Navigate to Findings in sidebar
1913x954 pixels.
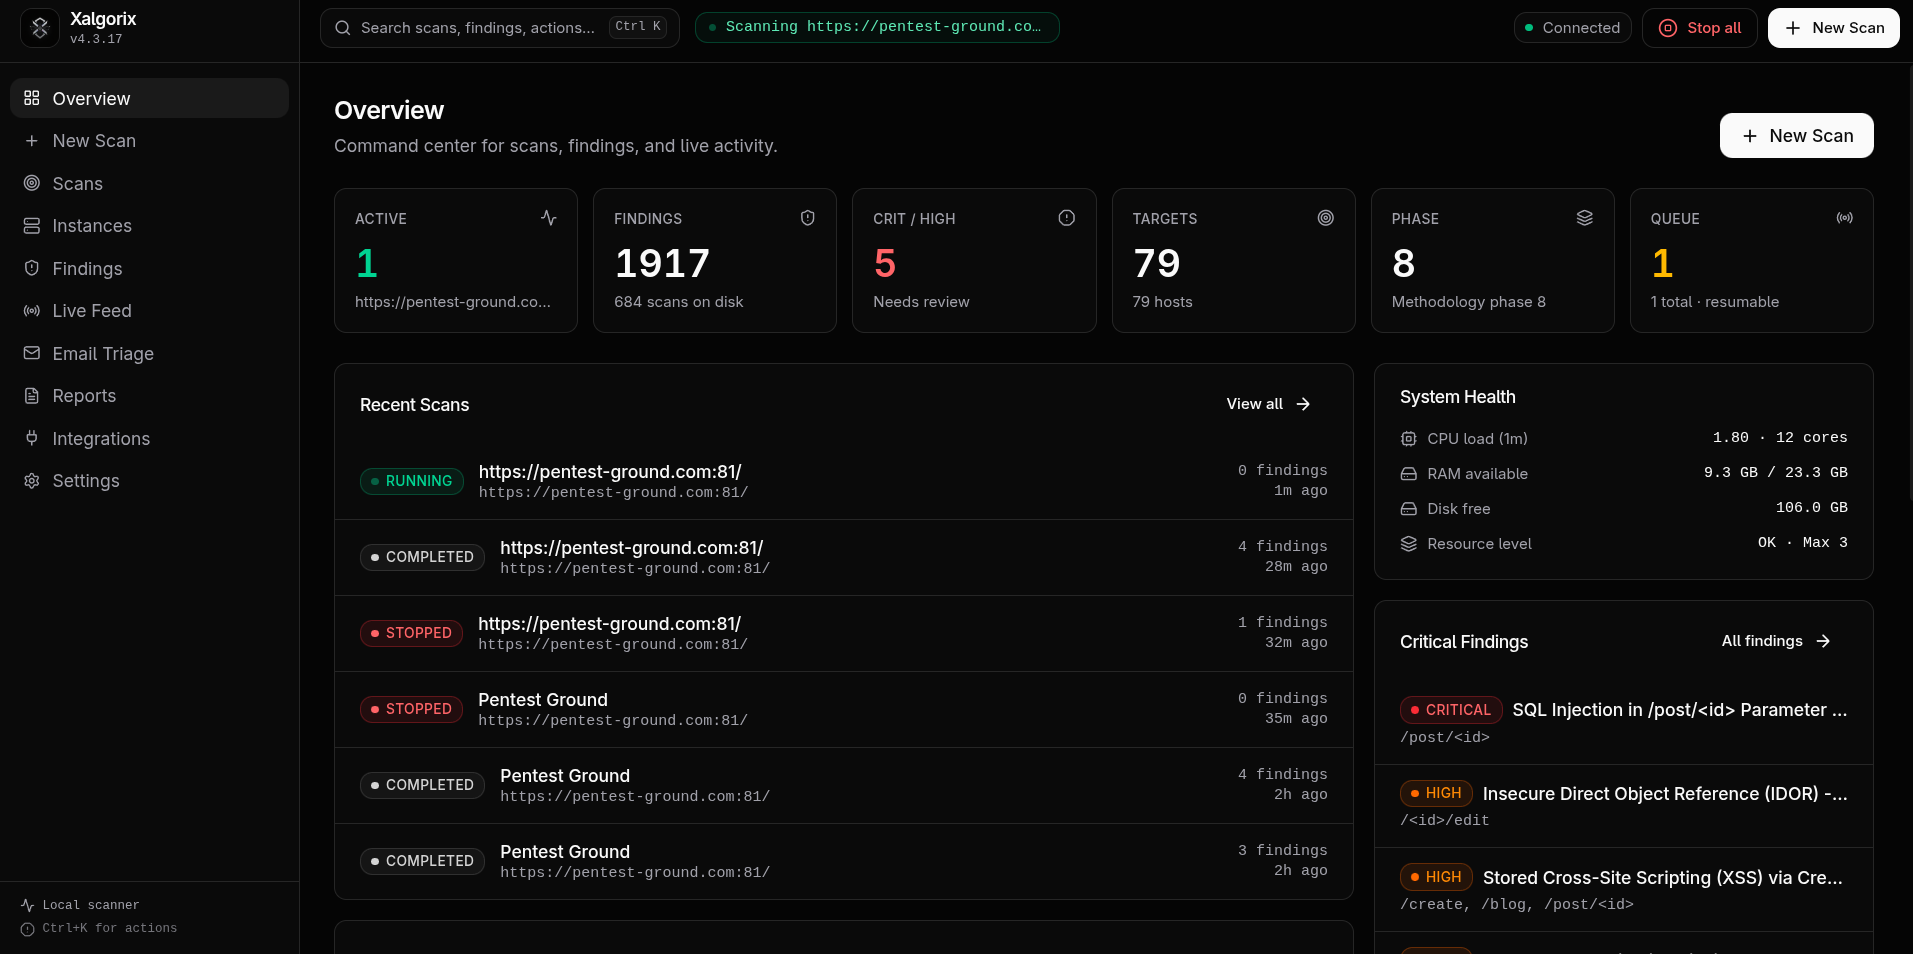click(x=149, y=268)
